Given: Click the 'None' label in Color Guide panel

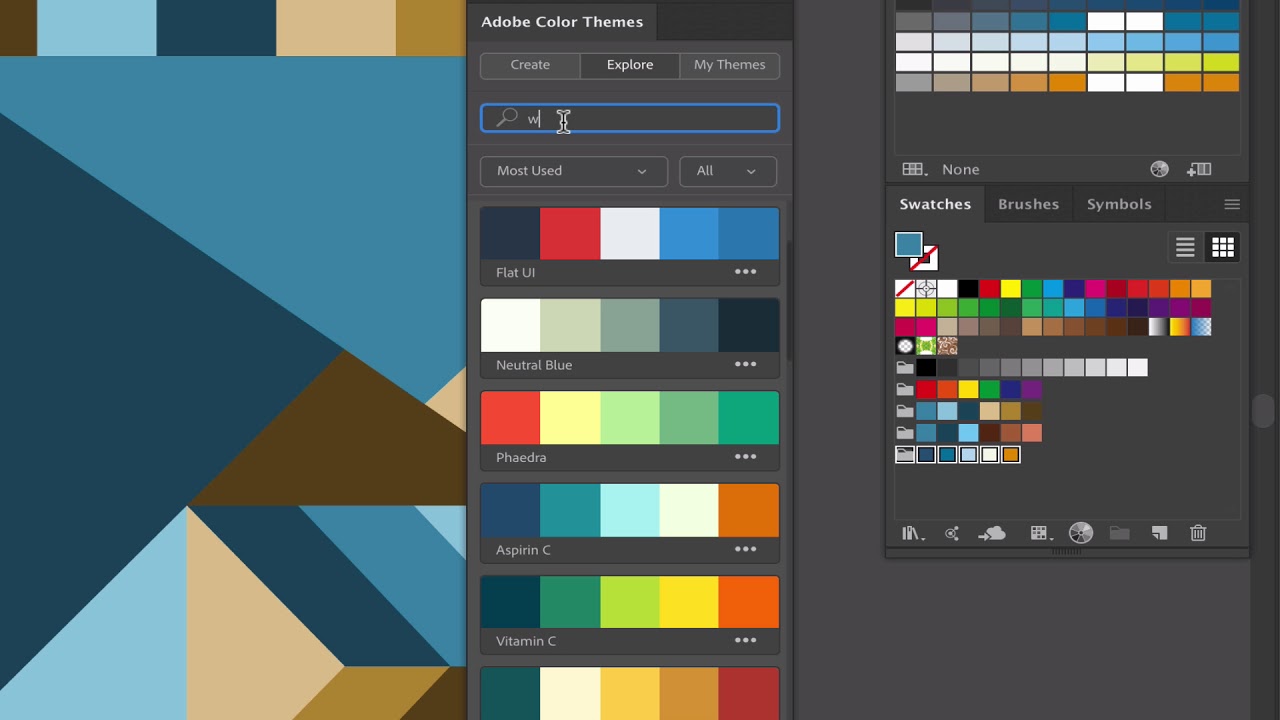Looking at the screenshot, I should (960, 170).
